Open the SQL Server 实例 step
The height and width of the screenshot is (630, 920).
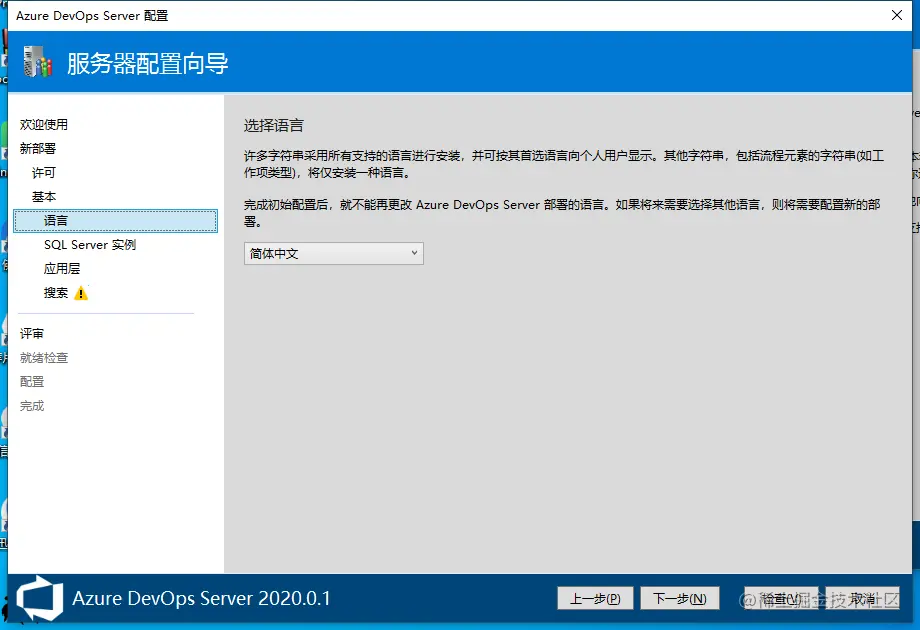point(90,245)
